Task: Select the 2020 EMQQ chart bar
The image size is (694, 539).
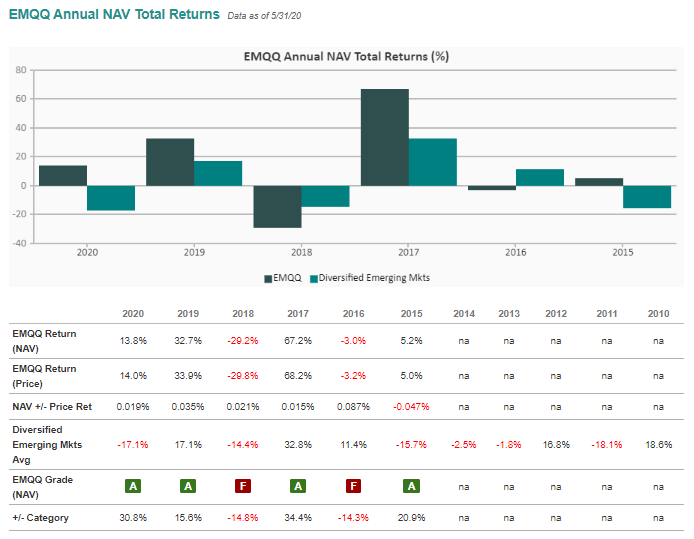Action: tap(63, 175)
